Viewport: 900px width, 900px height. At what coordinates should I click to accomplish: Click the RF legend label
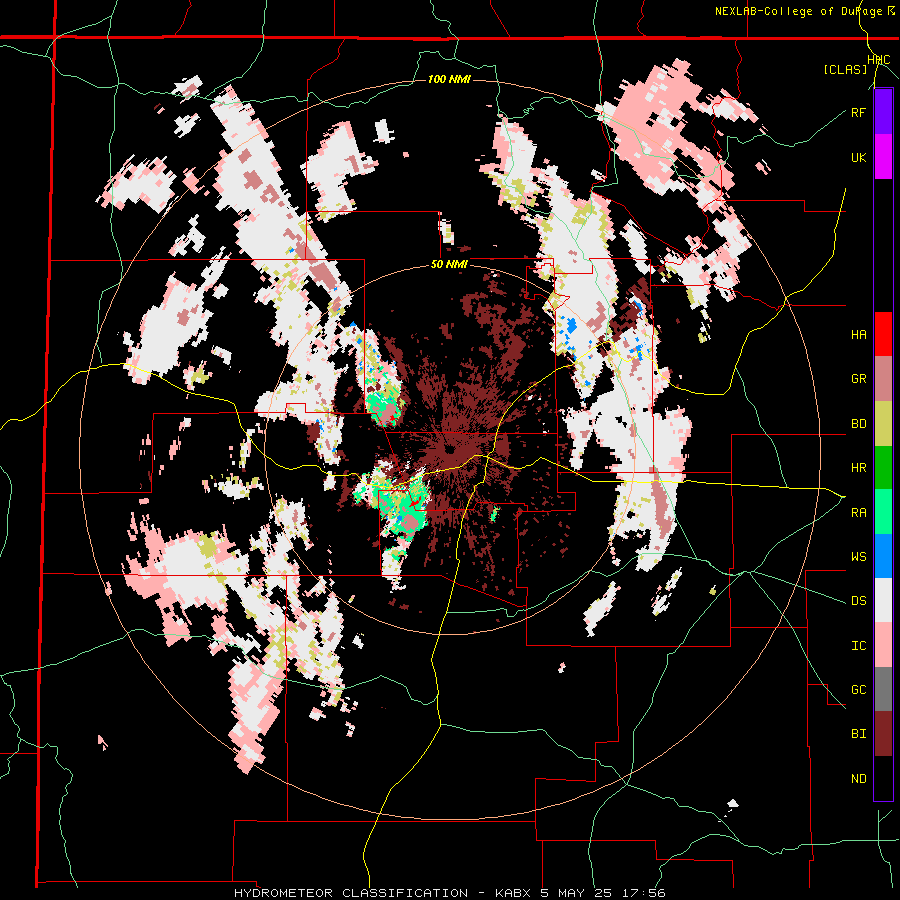858,113
